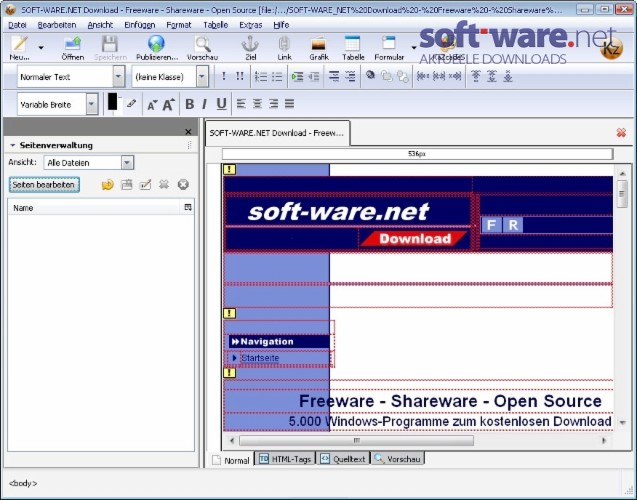The image size is (637, 500).
Task: Click the black text color swatch
Action: click(113, 102)
